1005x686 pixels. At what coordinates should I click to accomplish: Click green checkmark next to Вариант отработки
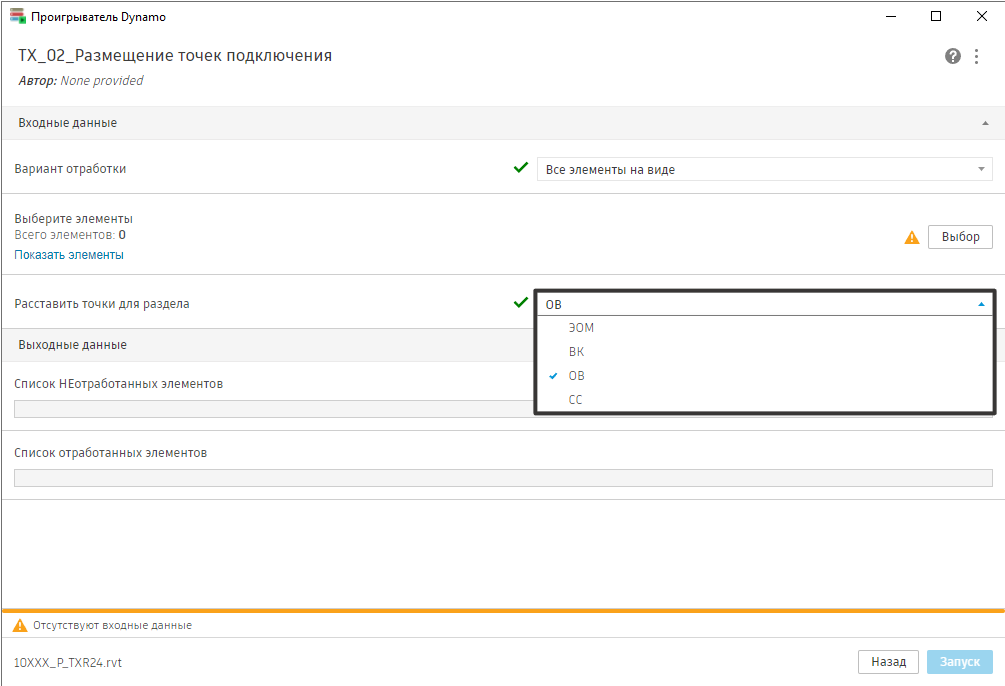pyautogui.click(x=520, y=168)
